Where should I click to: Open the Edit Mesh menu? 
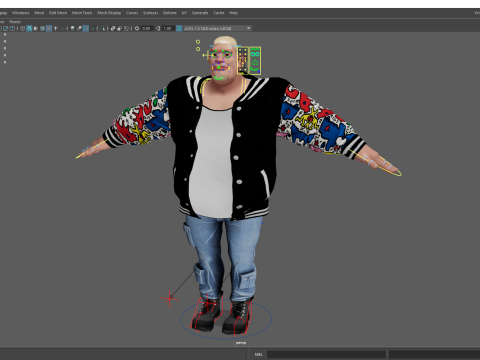[58, 13]
